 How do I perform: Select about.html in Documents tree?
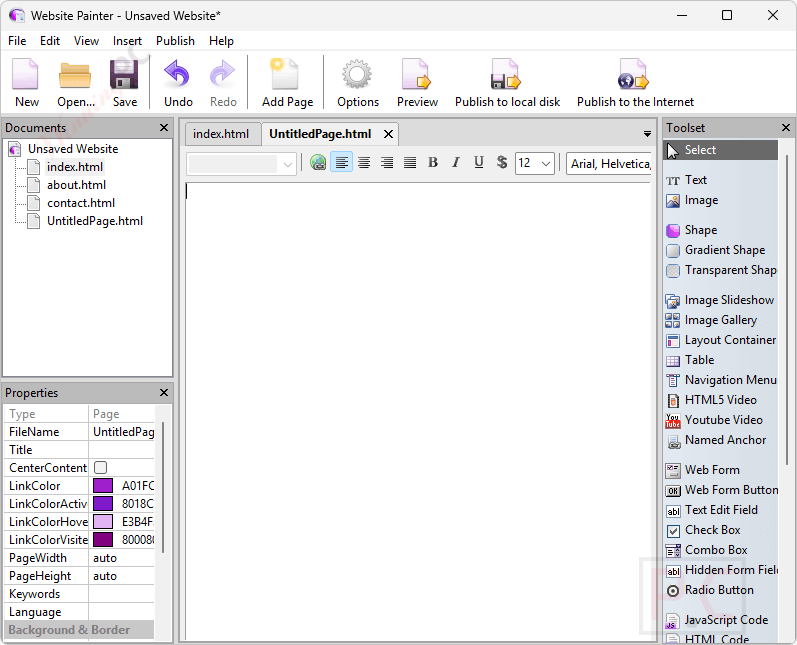(76, 185)
